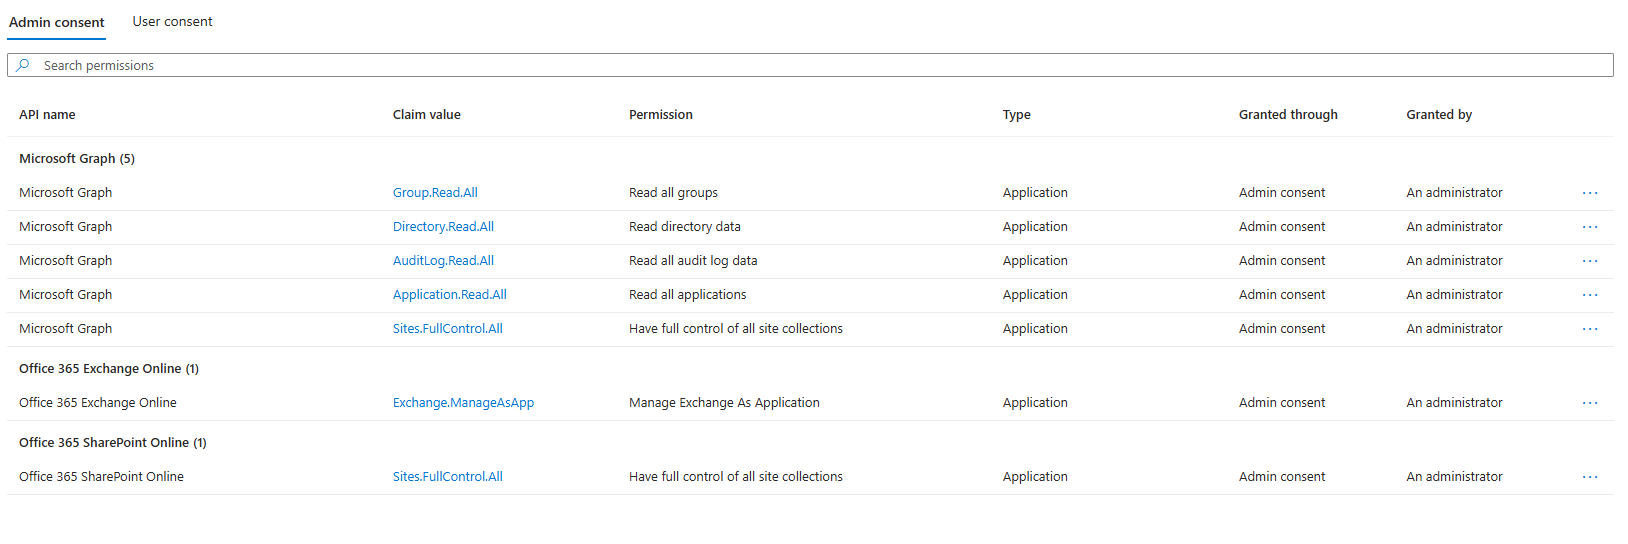The height and width of the screenshot is (544, 1628).
Task: Open ellipsis menu for Graph Sites.FullControl.All row
Action: click(x=1590, y=329)
